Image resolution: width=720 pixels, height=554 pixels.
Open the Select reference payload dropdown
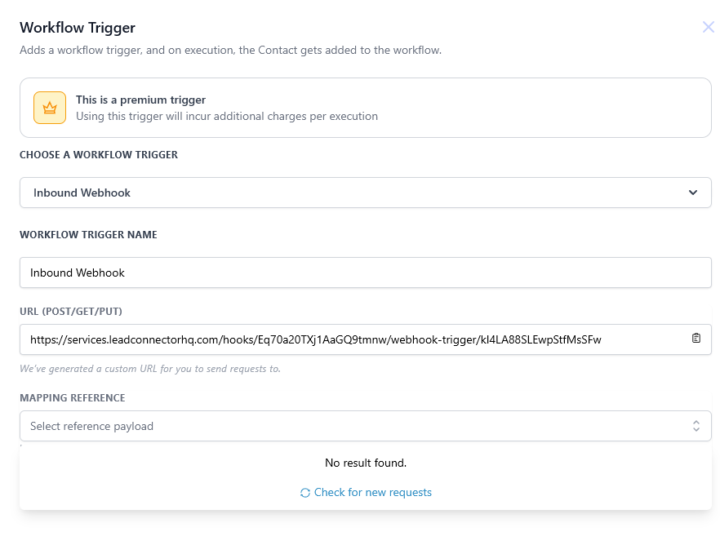tap(366, 426)
